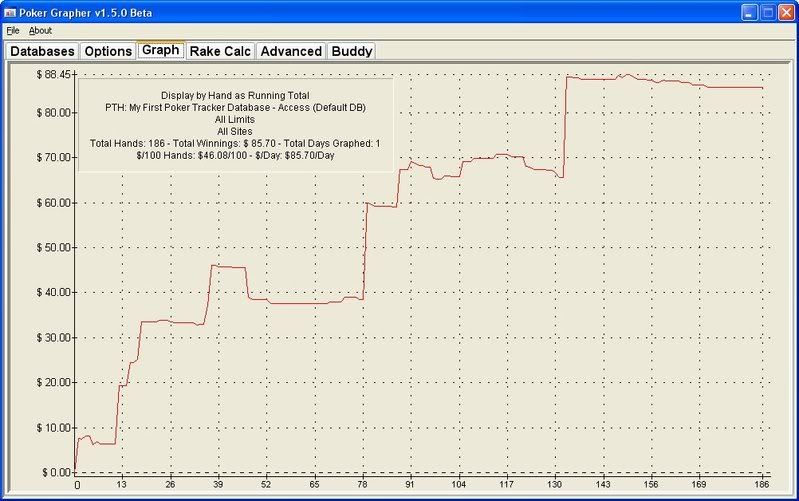The height and width of the screenshot is (501, 799).
Task: Open the File menu
Action: pyautogui.click(x=12, y=31)
